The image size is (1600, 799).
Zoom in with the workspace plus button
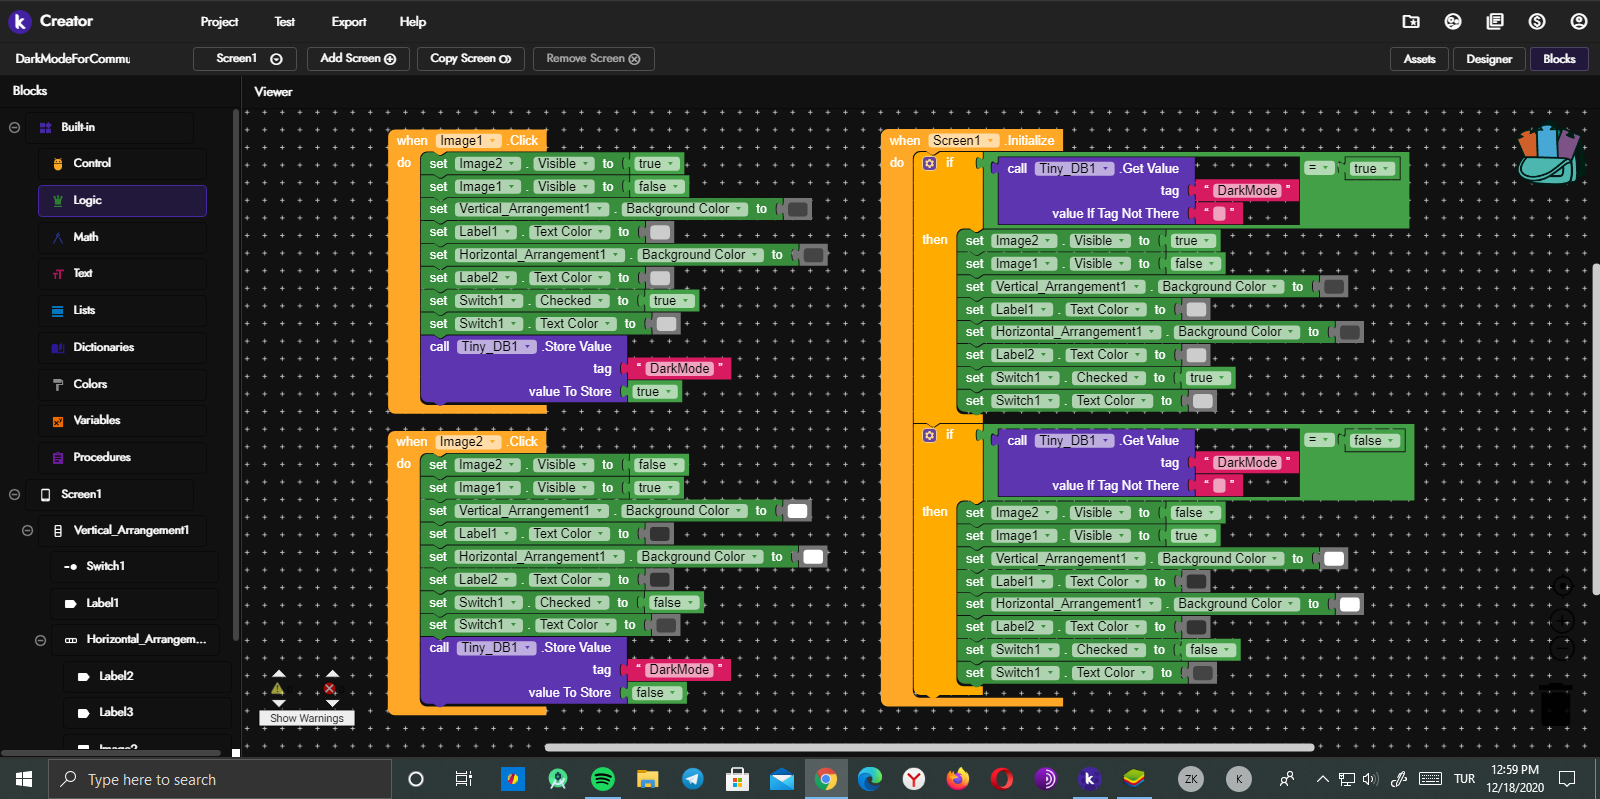(x=1562, y=621)
